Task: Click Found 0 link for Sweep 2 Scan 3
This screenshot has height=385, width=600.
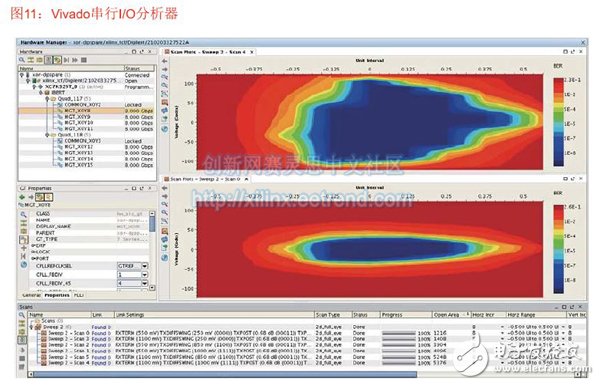Action: point(101,339)
